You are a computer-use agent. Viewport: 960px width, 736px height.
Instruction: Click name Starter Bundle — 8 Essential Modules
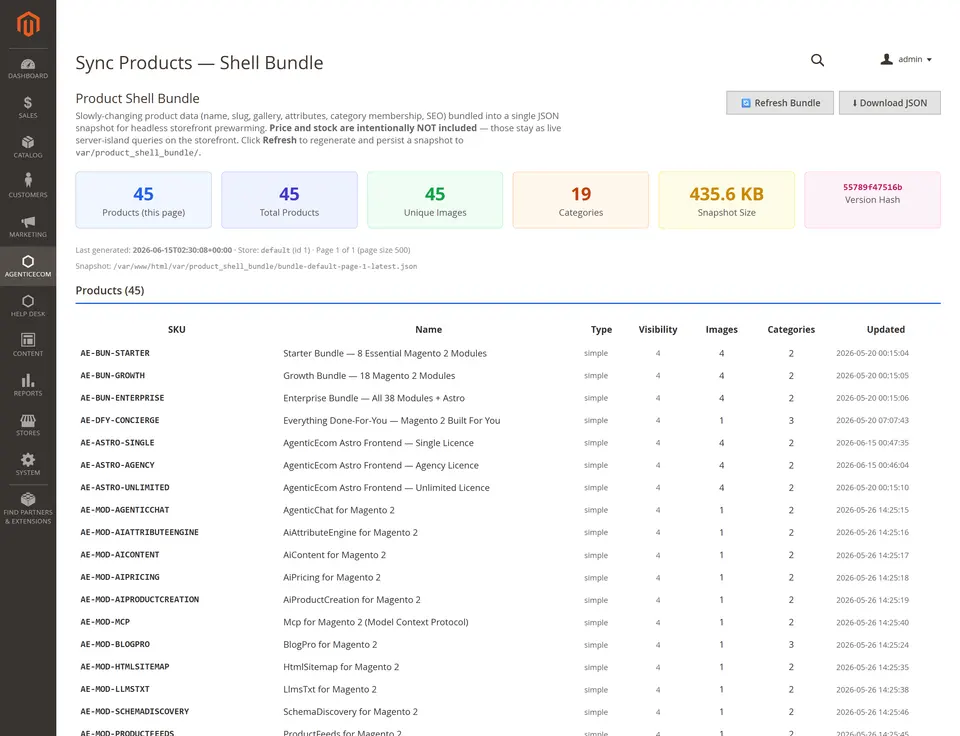click(385, 353)
